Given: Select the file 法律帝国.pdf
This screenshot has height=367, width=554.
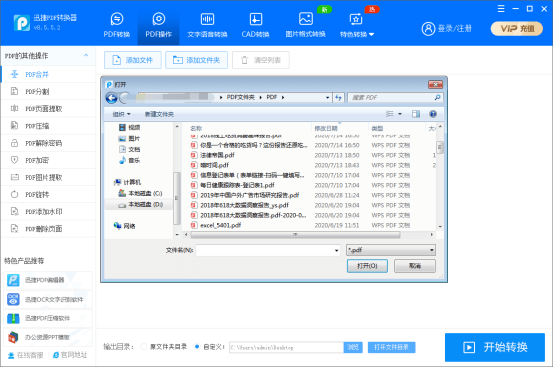Looking at the screenshot, I should (x=217, y=155).
